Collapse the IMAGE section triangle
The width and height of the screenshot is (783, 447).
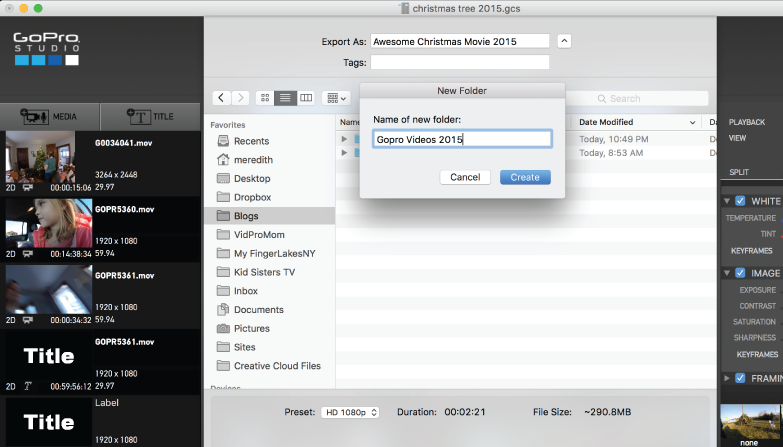pyautogui.click(x=727, y=273)
